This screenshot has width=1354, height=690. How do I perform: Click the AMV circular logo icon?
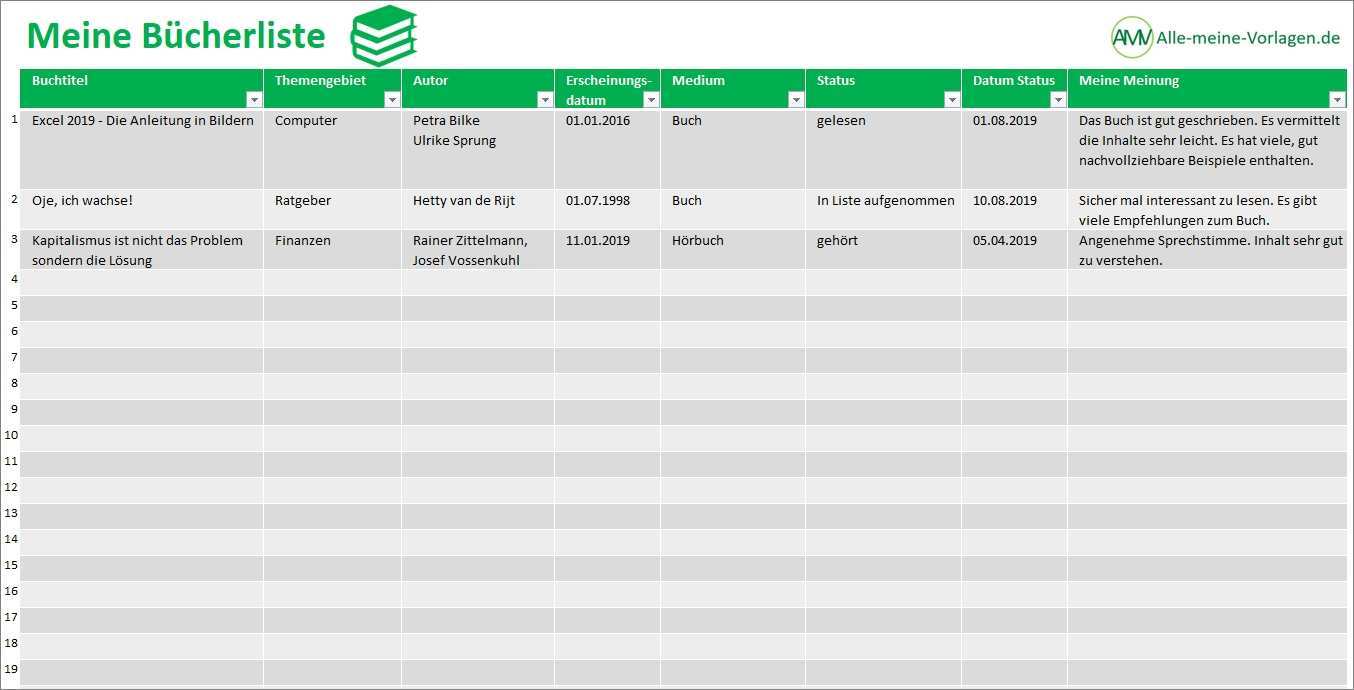pyautogui.click(x=1131, y=38)
